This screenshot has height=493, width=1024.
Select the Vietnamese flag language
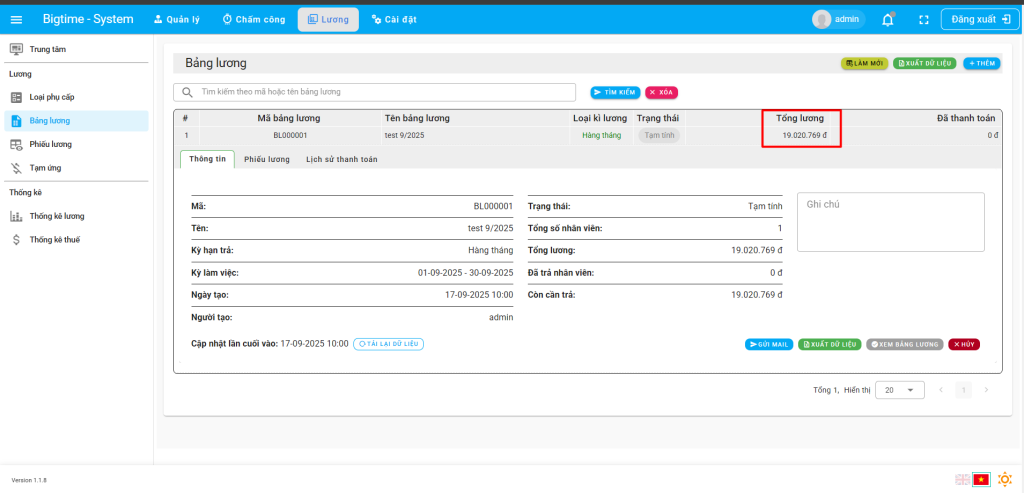(x=981, y=479)
